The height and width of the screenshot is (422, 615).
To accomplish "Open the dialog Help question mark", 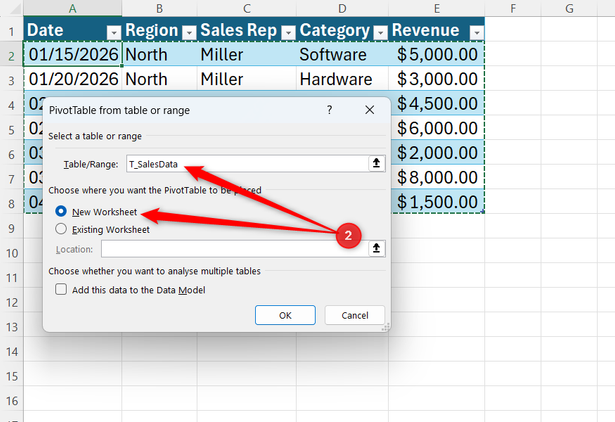I will pyautogui.click(x=329, y=110).
